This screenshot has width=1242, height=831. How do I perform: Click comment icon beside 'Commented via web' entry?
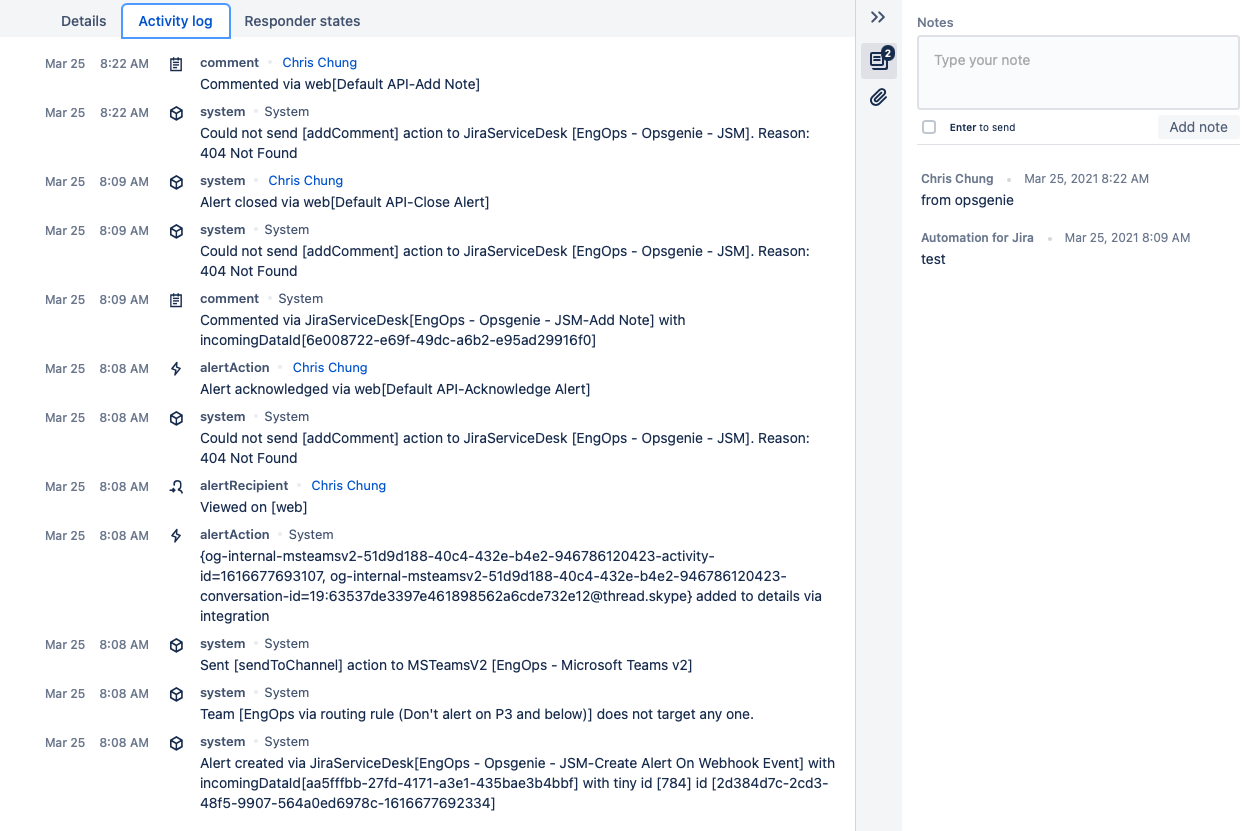[x=176, y=64]
